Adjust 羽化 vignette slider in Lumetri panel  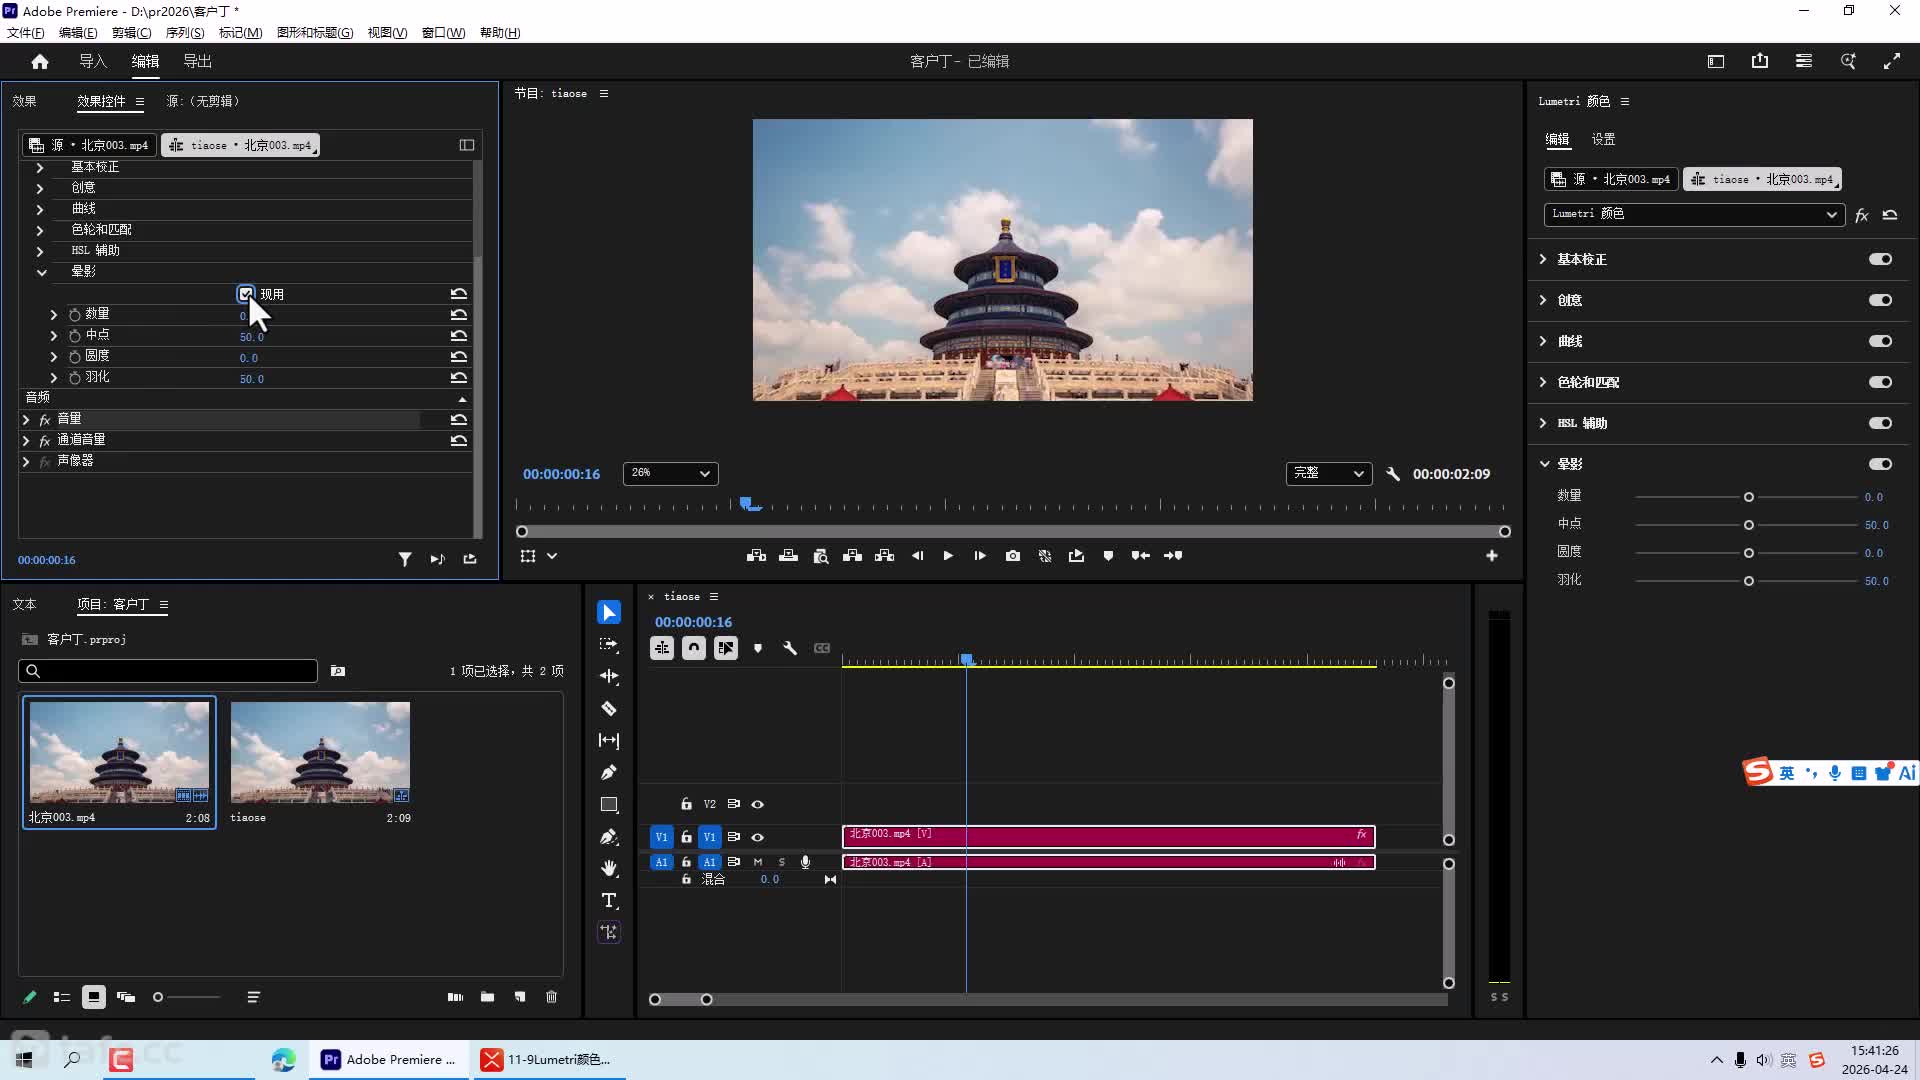pyautogui.click(x=1748, y=581)
